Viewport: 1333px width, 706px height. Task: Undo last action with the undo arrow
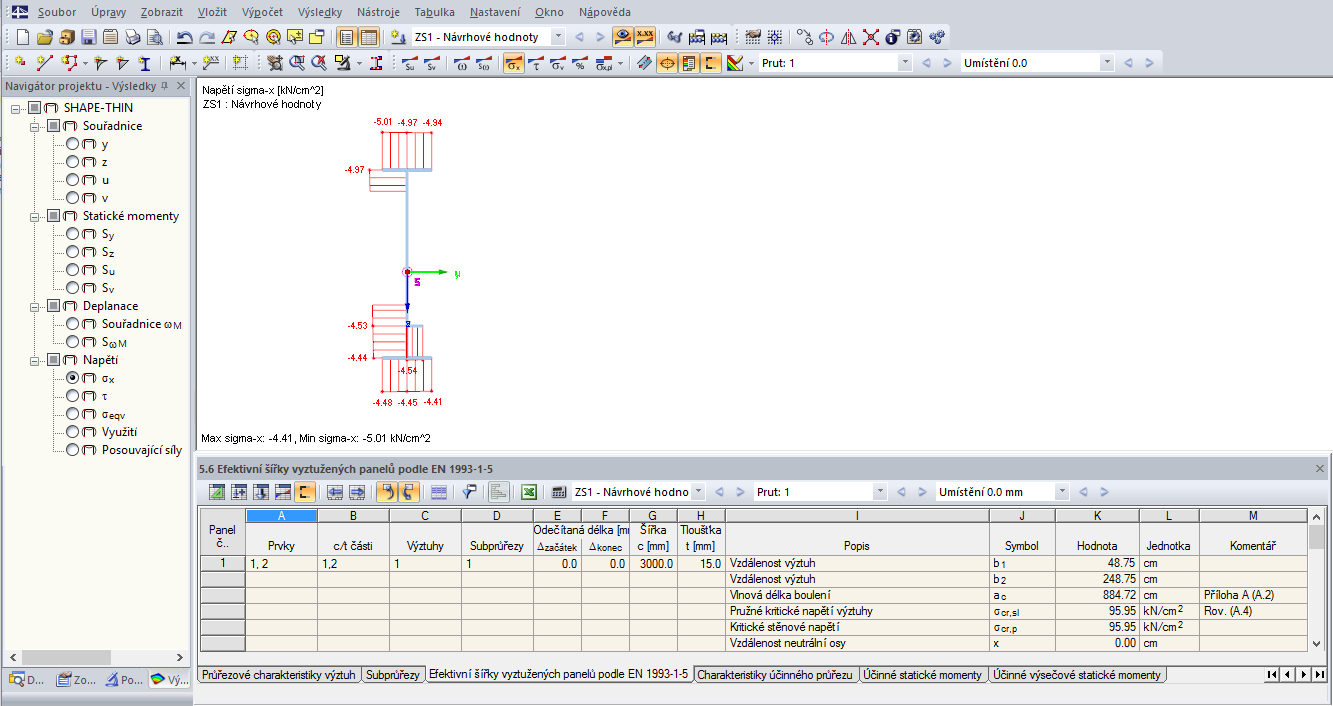(184, 37)
